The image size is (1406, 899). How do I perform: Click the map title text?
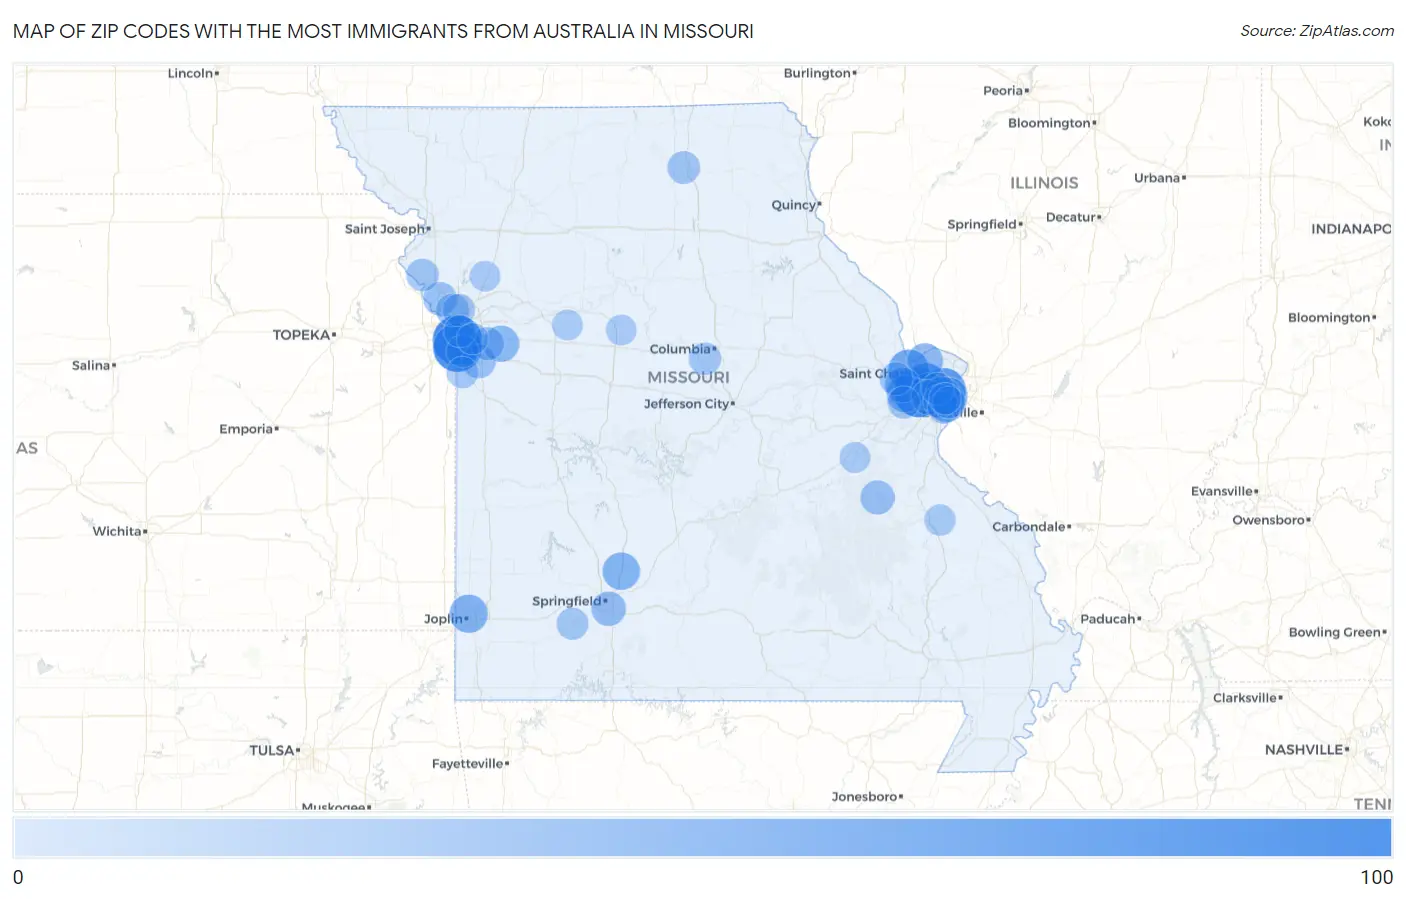pyautogui.click(x=383, y=31)
